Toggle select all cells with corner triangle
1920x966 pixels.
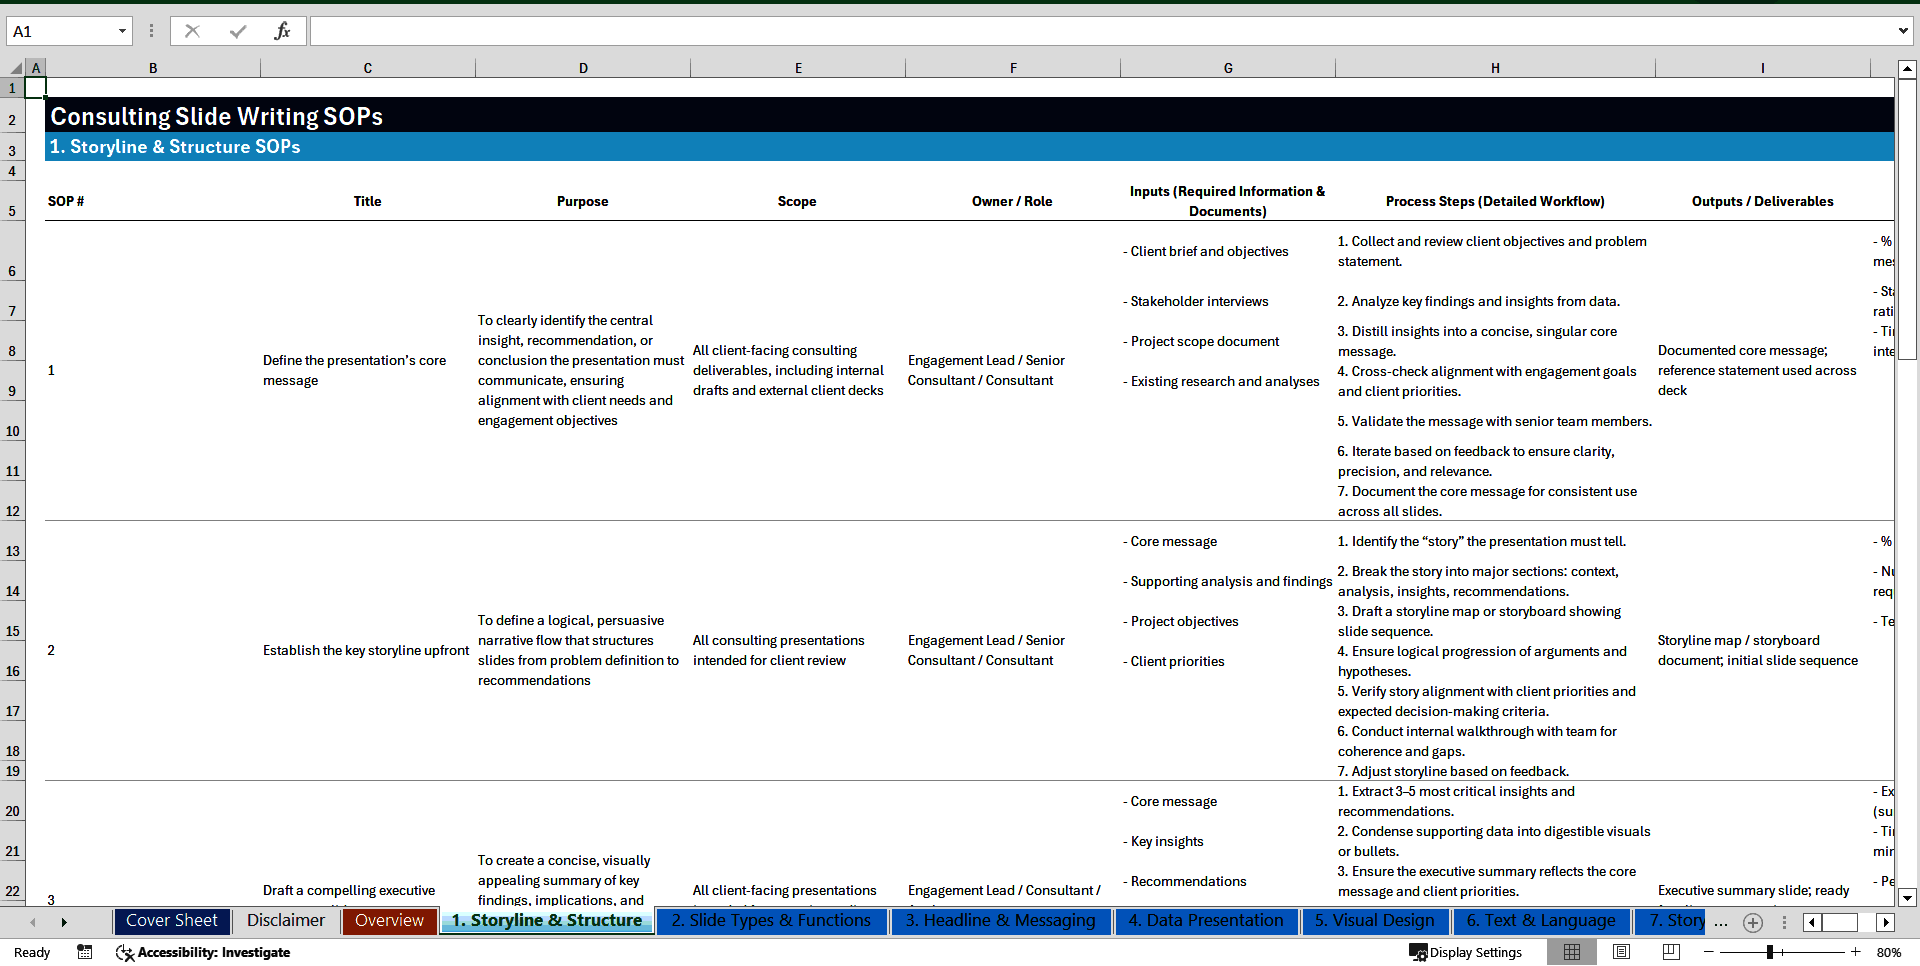tap(18, 67)
